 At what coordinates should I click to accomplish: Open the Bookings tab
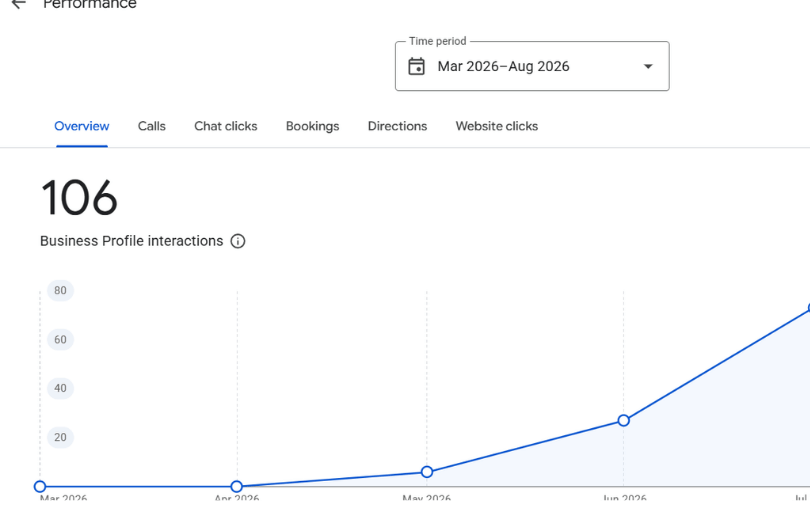[x=313, y=126]
